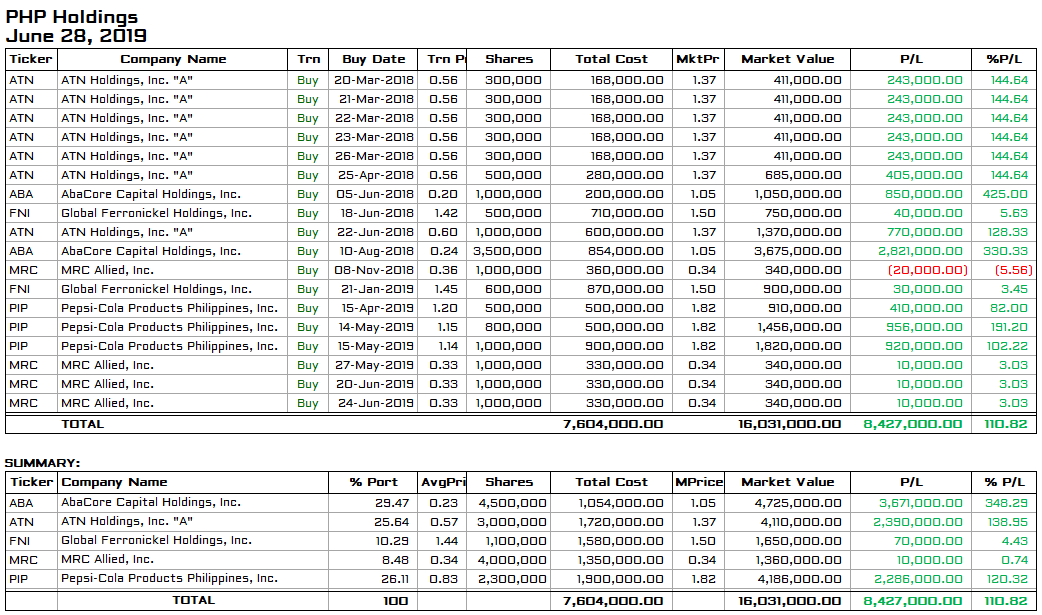The height and width of the screenshot is (615, 1042).
Task: Click the '348.29' summary percent gain
Action: coord(1006,503)
